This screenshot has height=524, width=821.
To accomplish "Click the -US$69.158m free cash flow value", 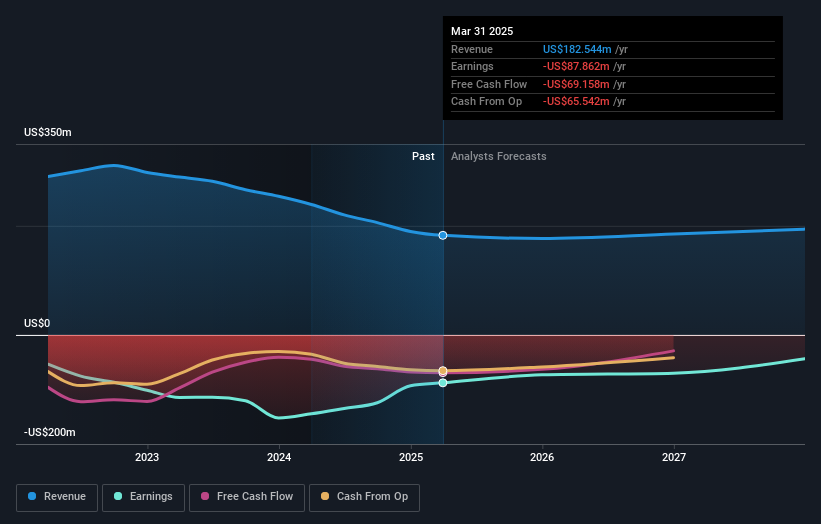I will coord(576,84).
